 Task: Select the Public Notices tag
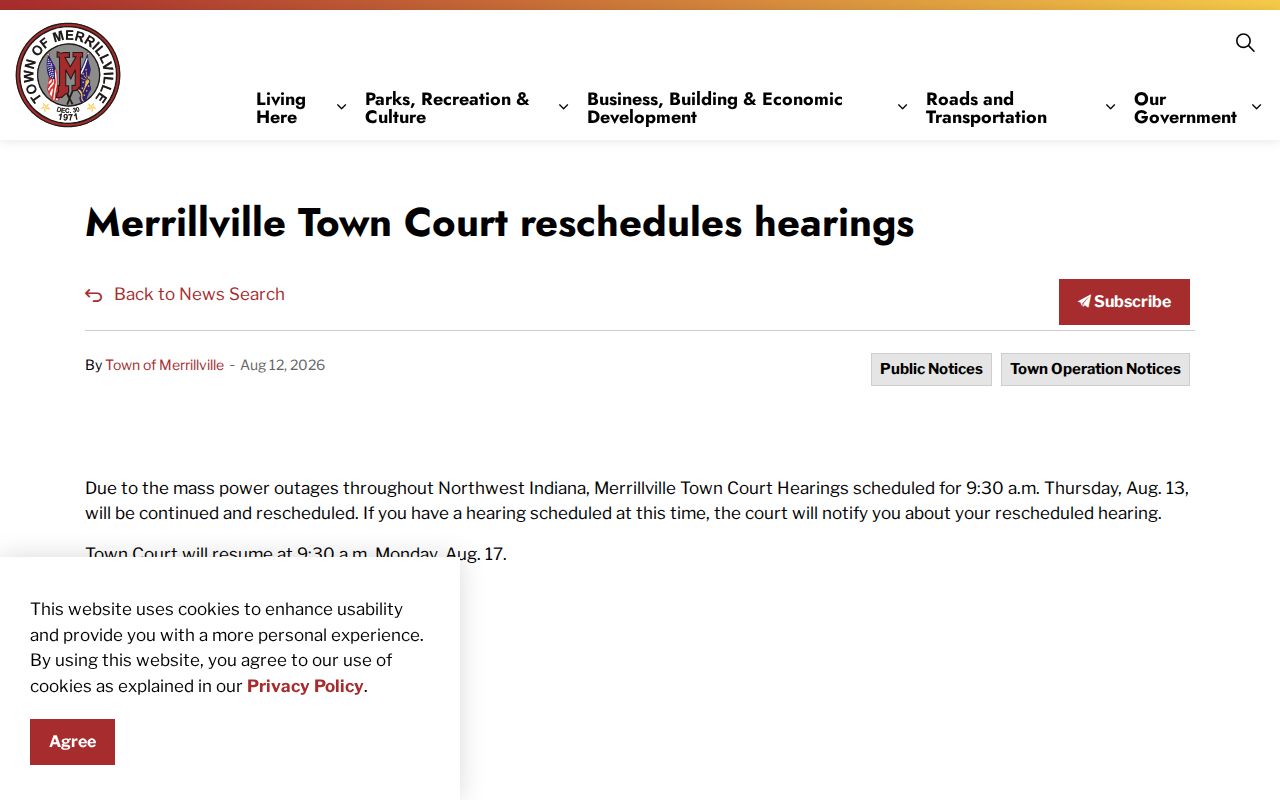pos(931,369)
